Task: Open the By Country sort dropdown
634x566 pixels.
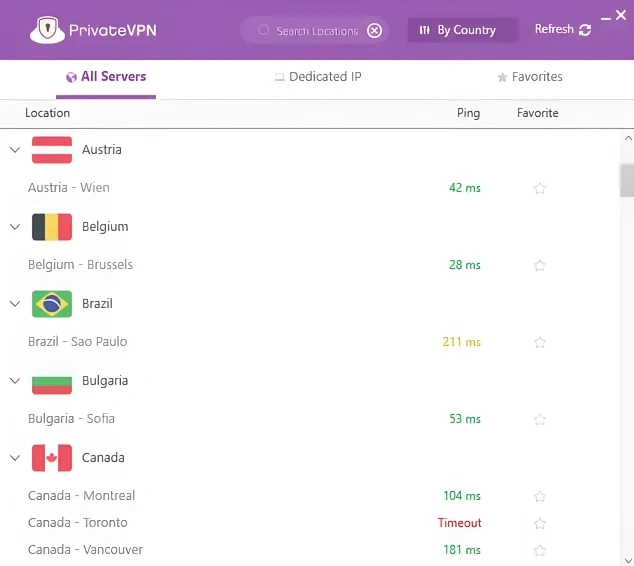Action: click(462, 30)
